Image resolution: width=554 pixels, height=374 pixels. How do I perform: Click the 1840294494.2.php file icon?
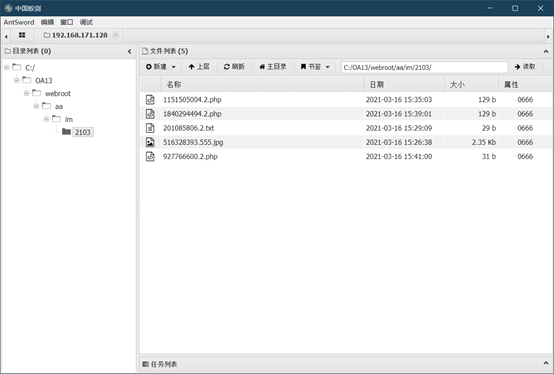click(150, 114)
